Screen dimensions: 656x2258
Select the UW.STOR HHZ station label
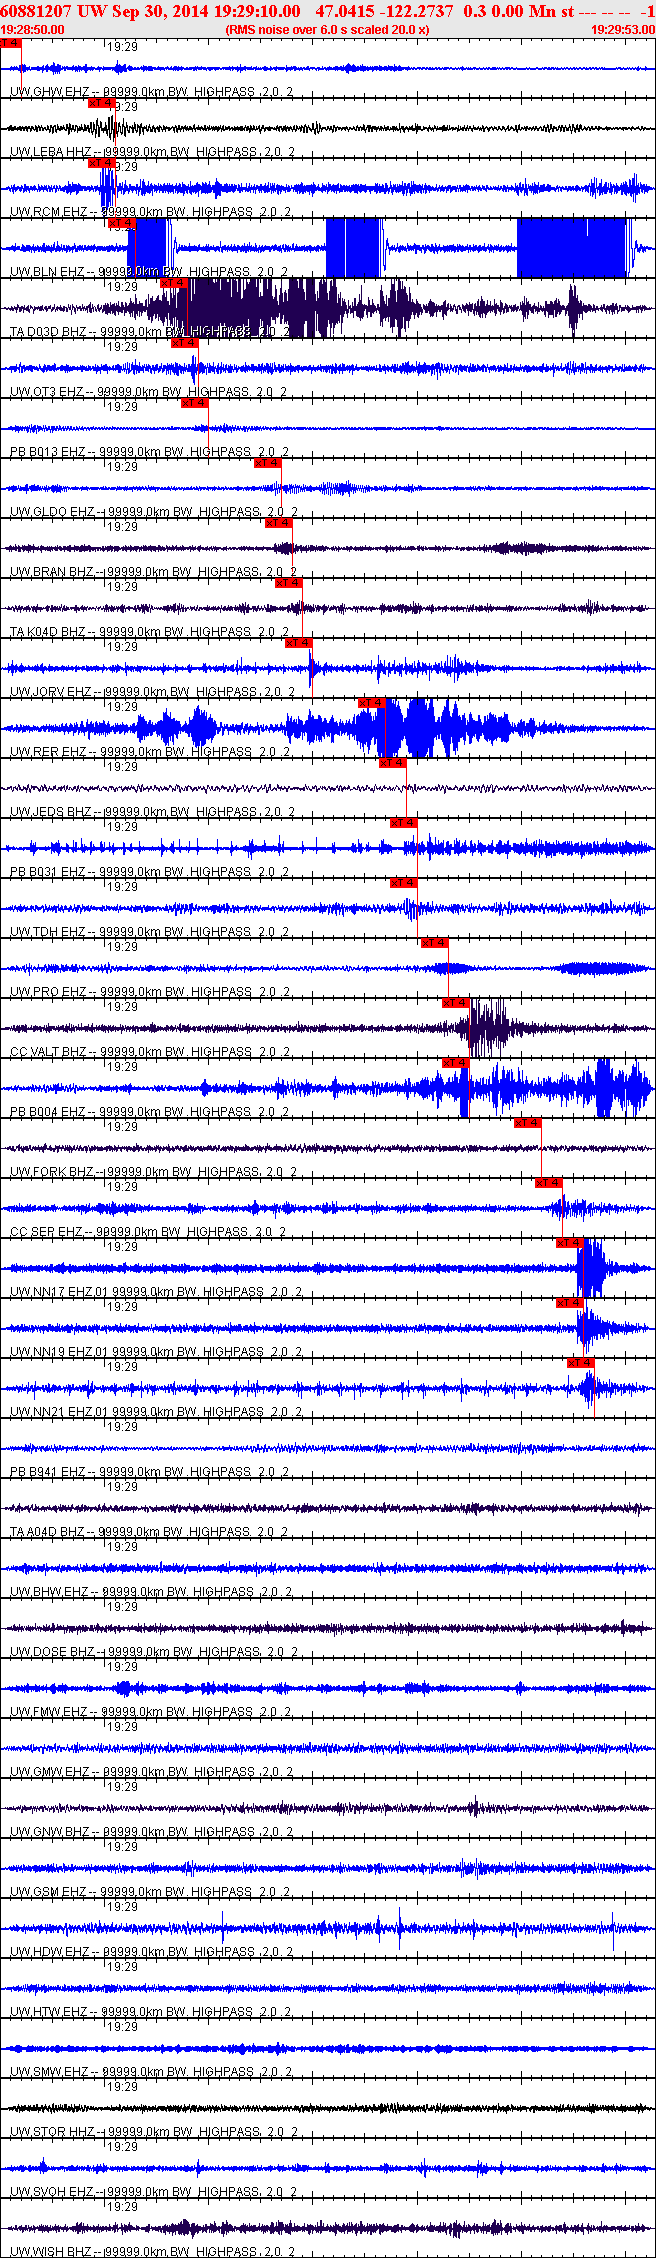(51, 2132)
